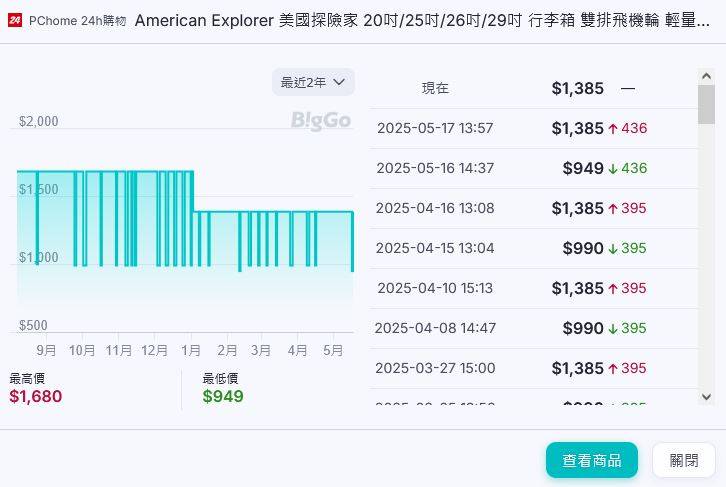
Task: Click the green down arrow 436 change
Action: tap(628, 168)
